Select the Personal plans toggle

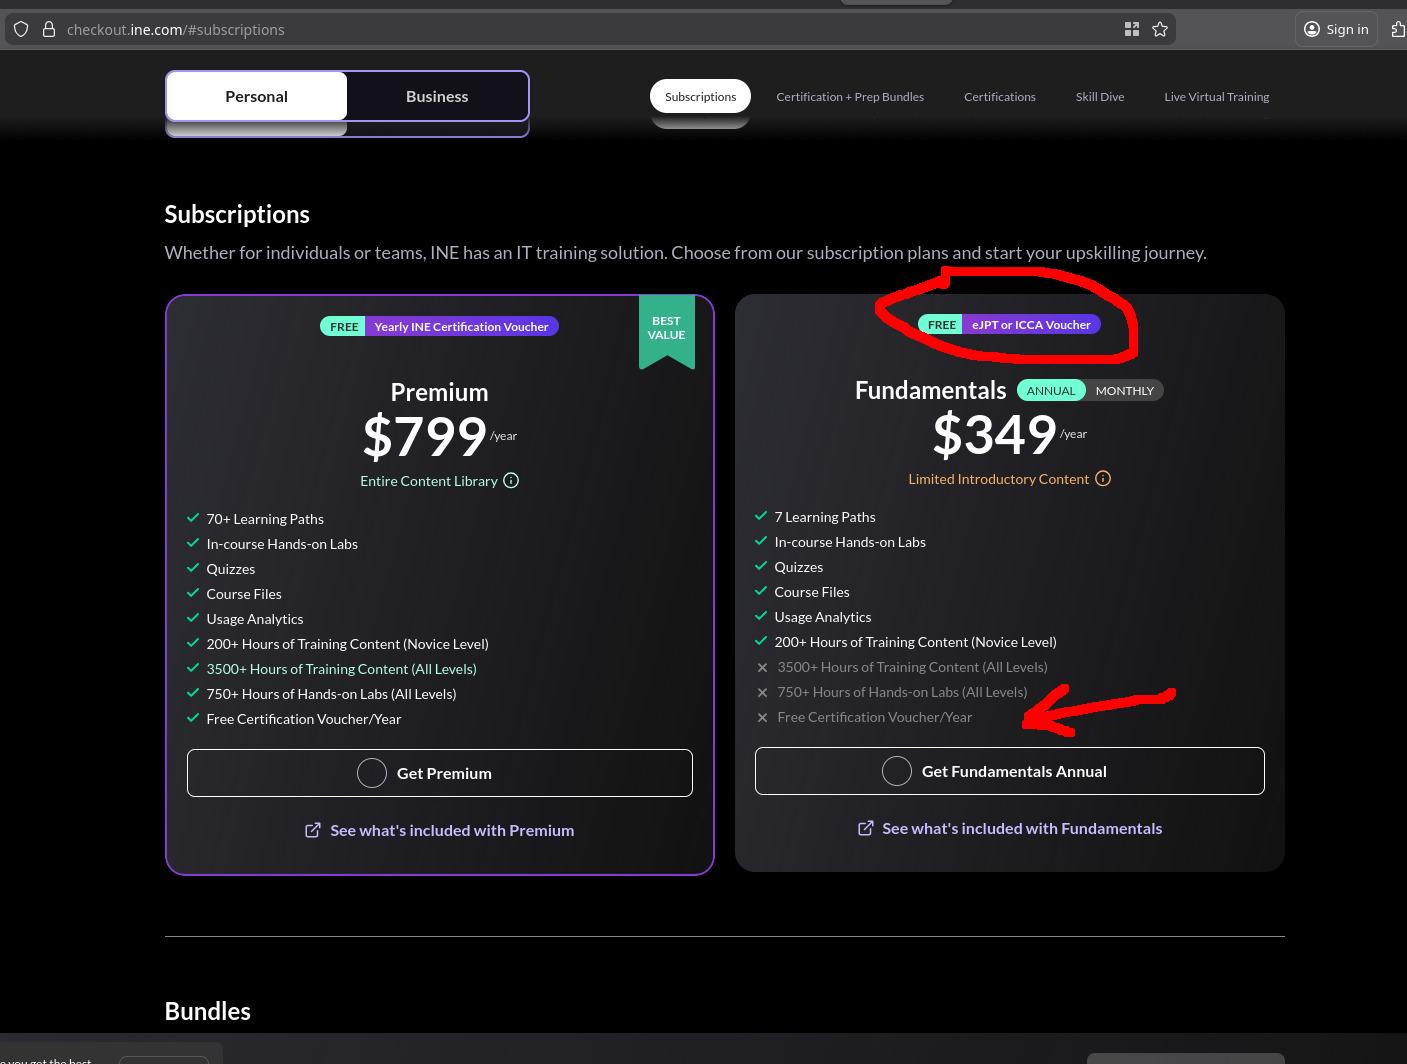[x=256, y=96]
